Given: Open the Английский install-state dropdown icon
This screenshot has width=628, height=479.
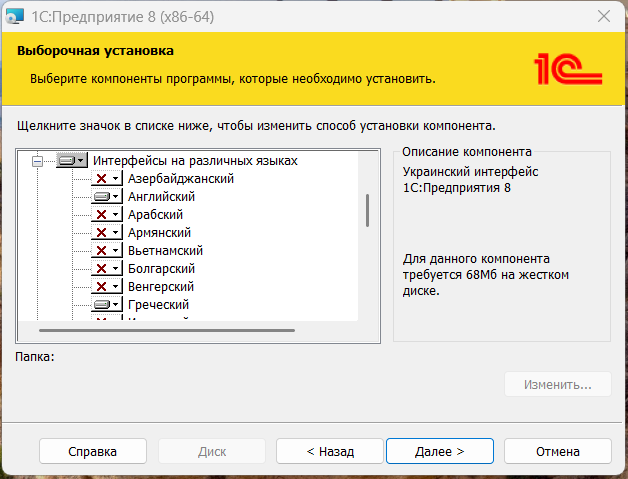Looking at the screenshot, I should [107, 197].
